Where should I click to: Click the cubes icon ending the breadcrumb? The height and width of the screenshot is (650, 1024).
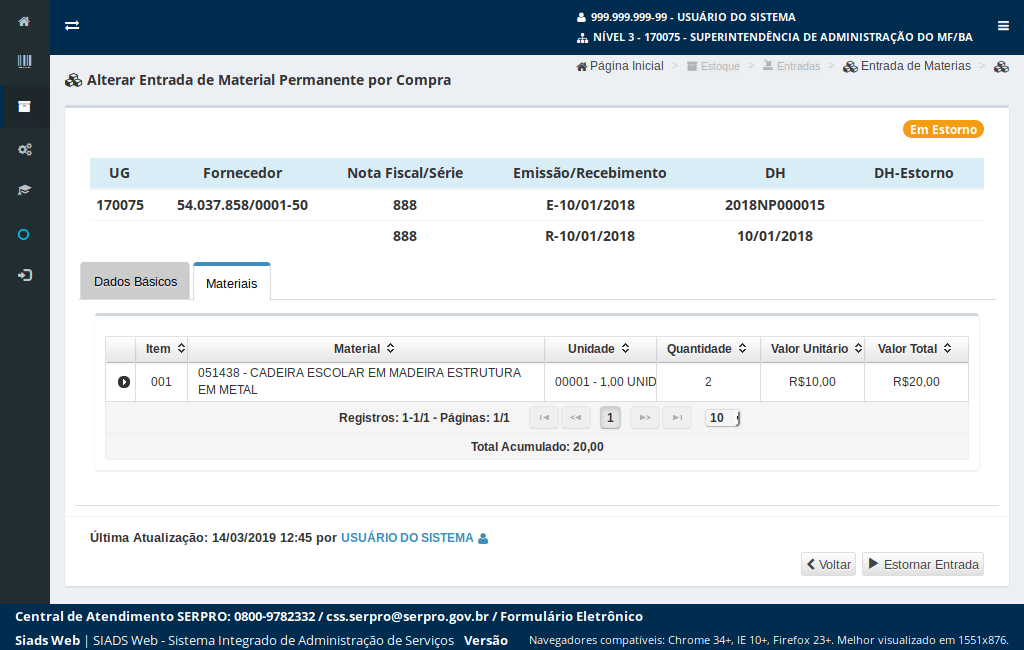[x=1001, y=67]
